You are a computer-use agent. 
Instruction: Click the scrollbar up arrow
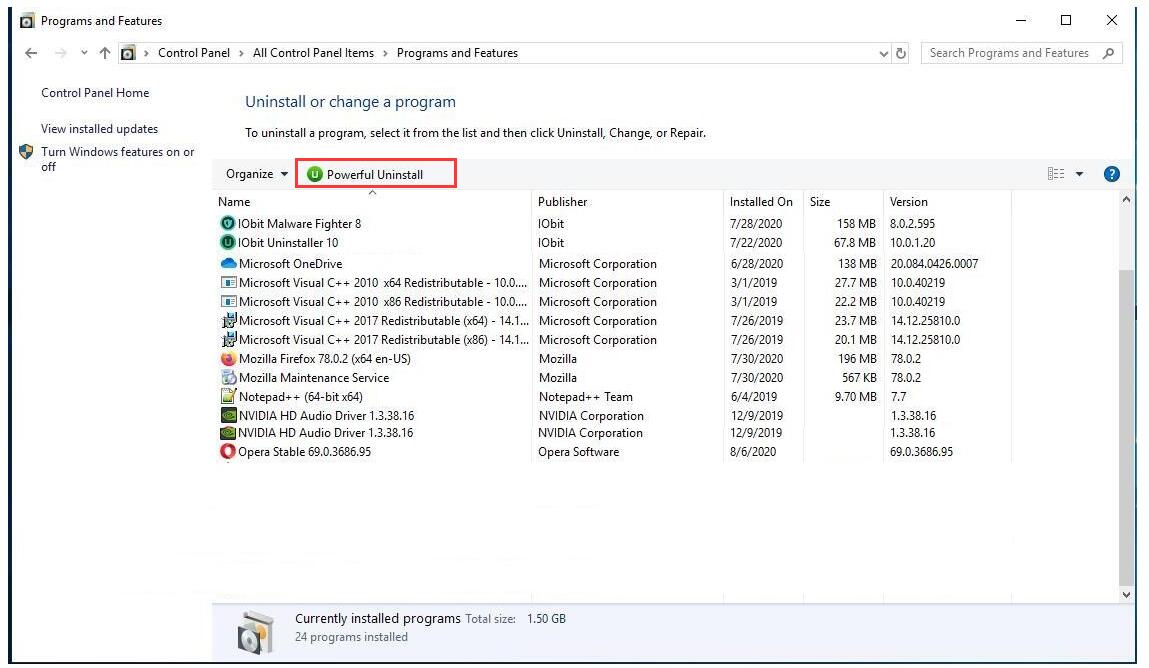[1126, 200]
